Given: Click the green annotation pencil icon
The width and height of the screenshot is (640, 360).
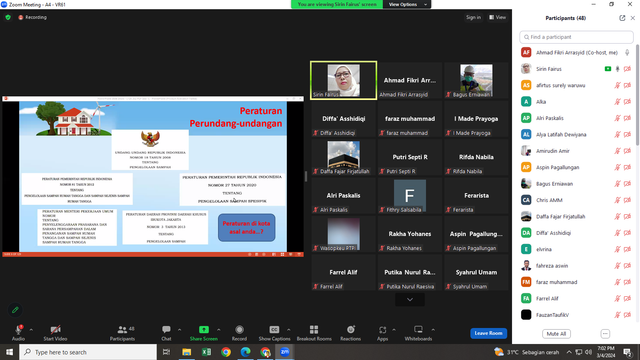Looking at the screenshot, I should pyautogui.click(x=15, y=310).
